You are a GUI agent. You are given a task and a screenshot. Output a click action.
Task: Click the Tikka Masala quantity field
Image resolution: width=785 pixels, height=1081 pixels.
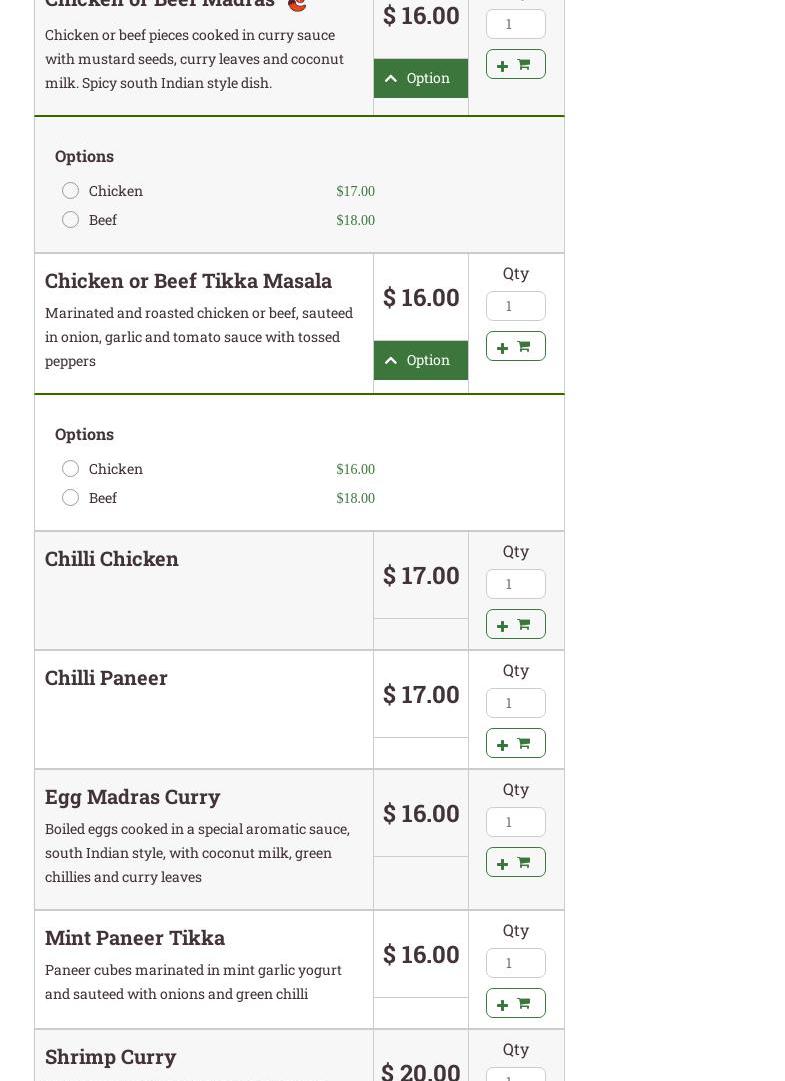tap(515, 306)
